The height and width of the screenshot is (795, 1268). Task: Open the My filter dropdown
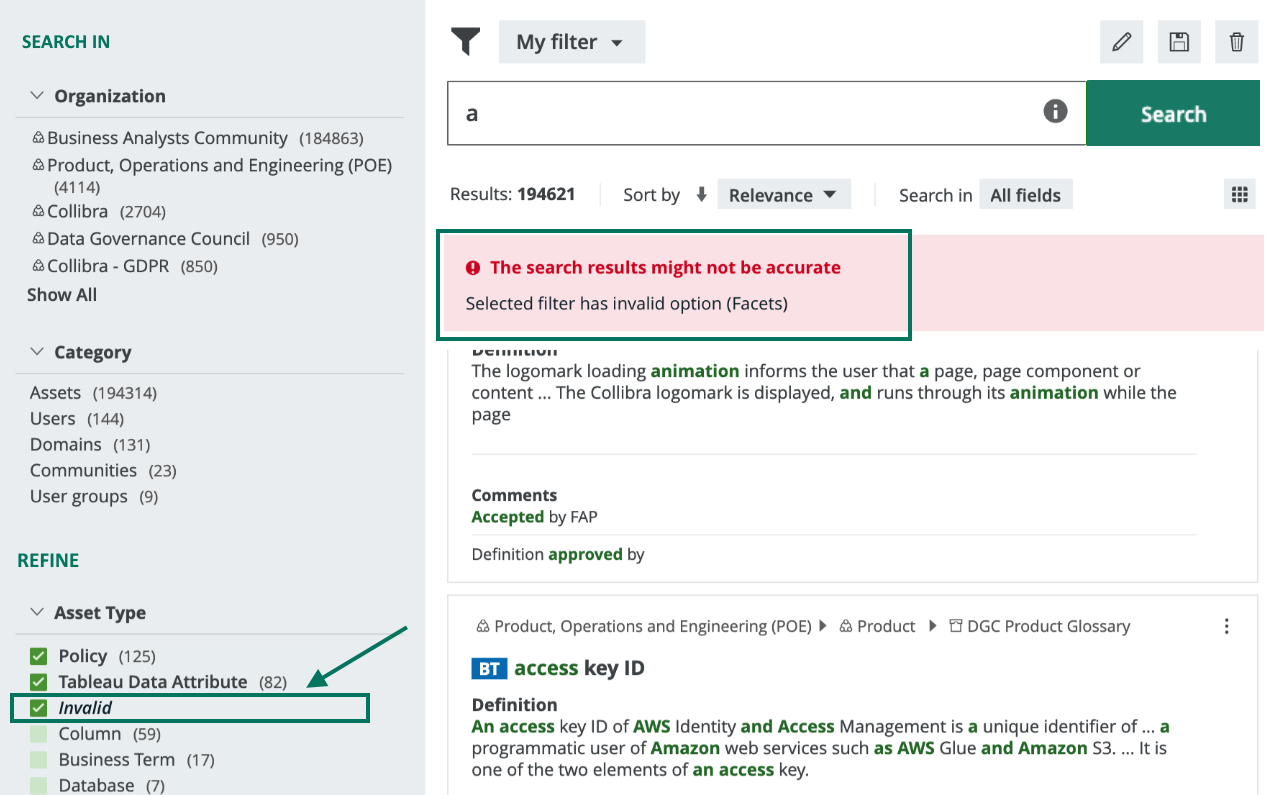(571, 42)
